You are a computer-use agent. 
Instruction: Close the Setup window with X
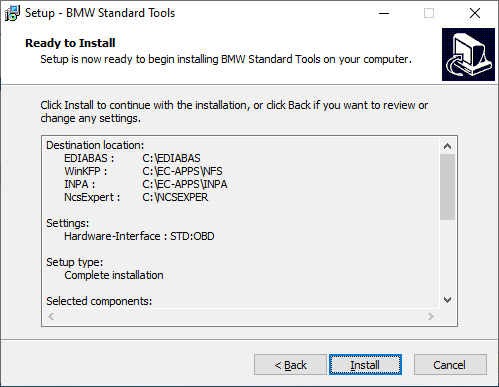click(475, 13)
